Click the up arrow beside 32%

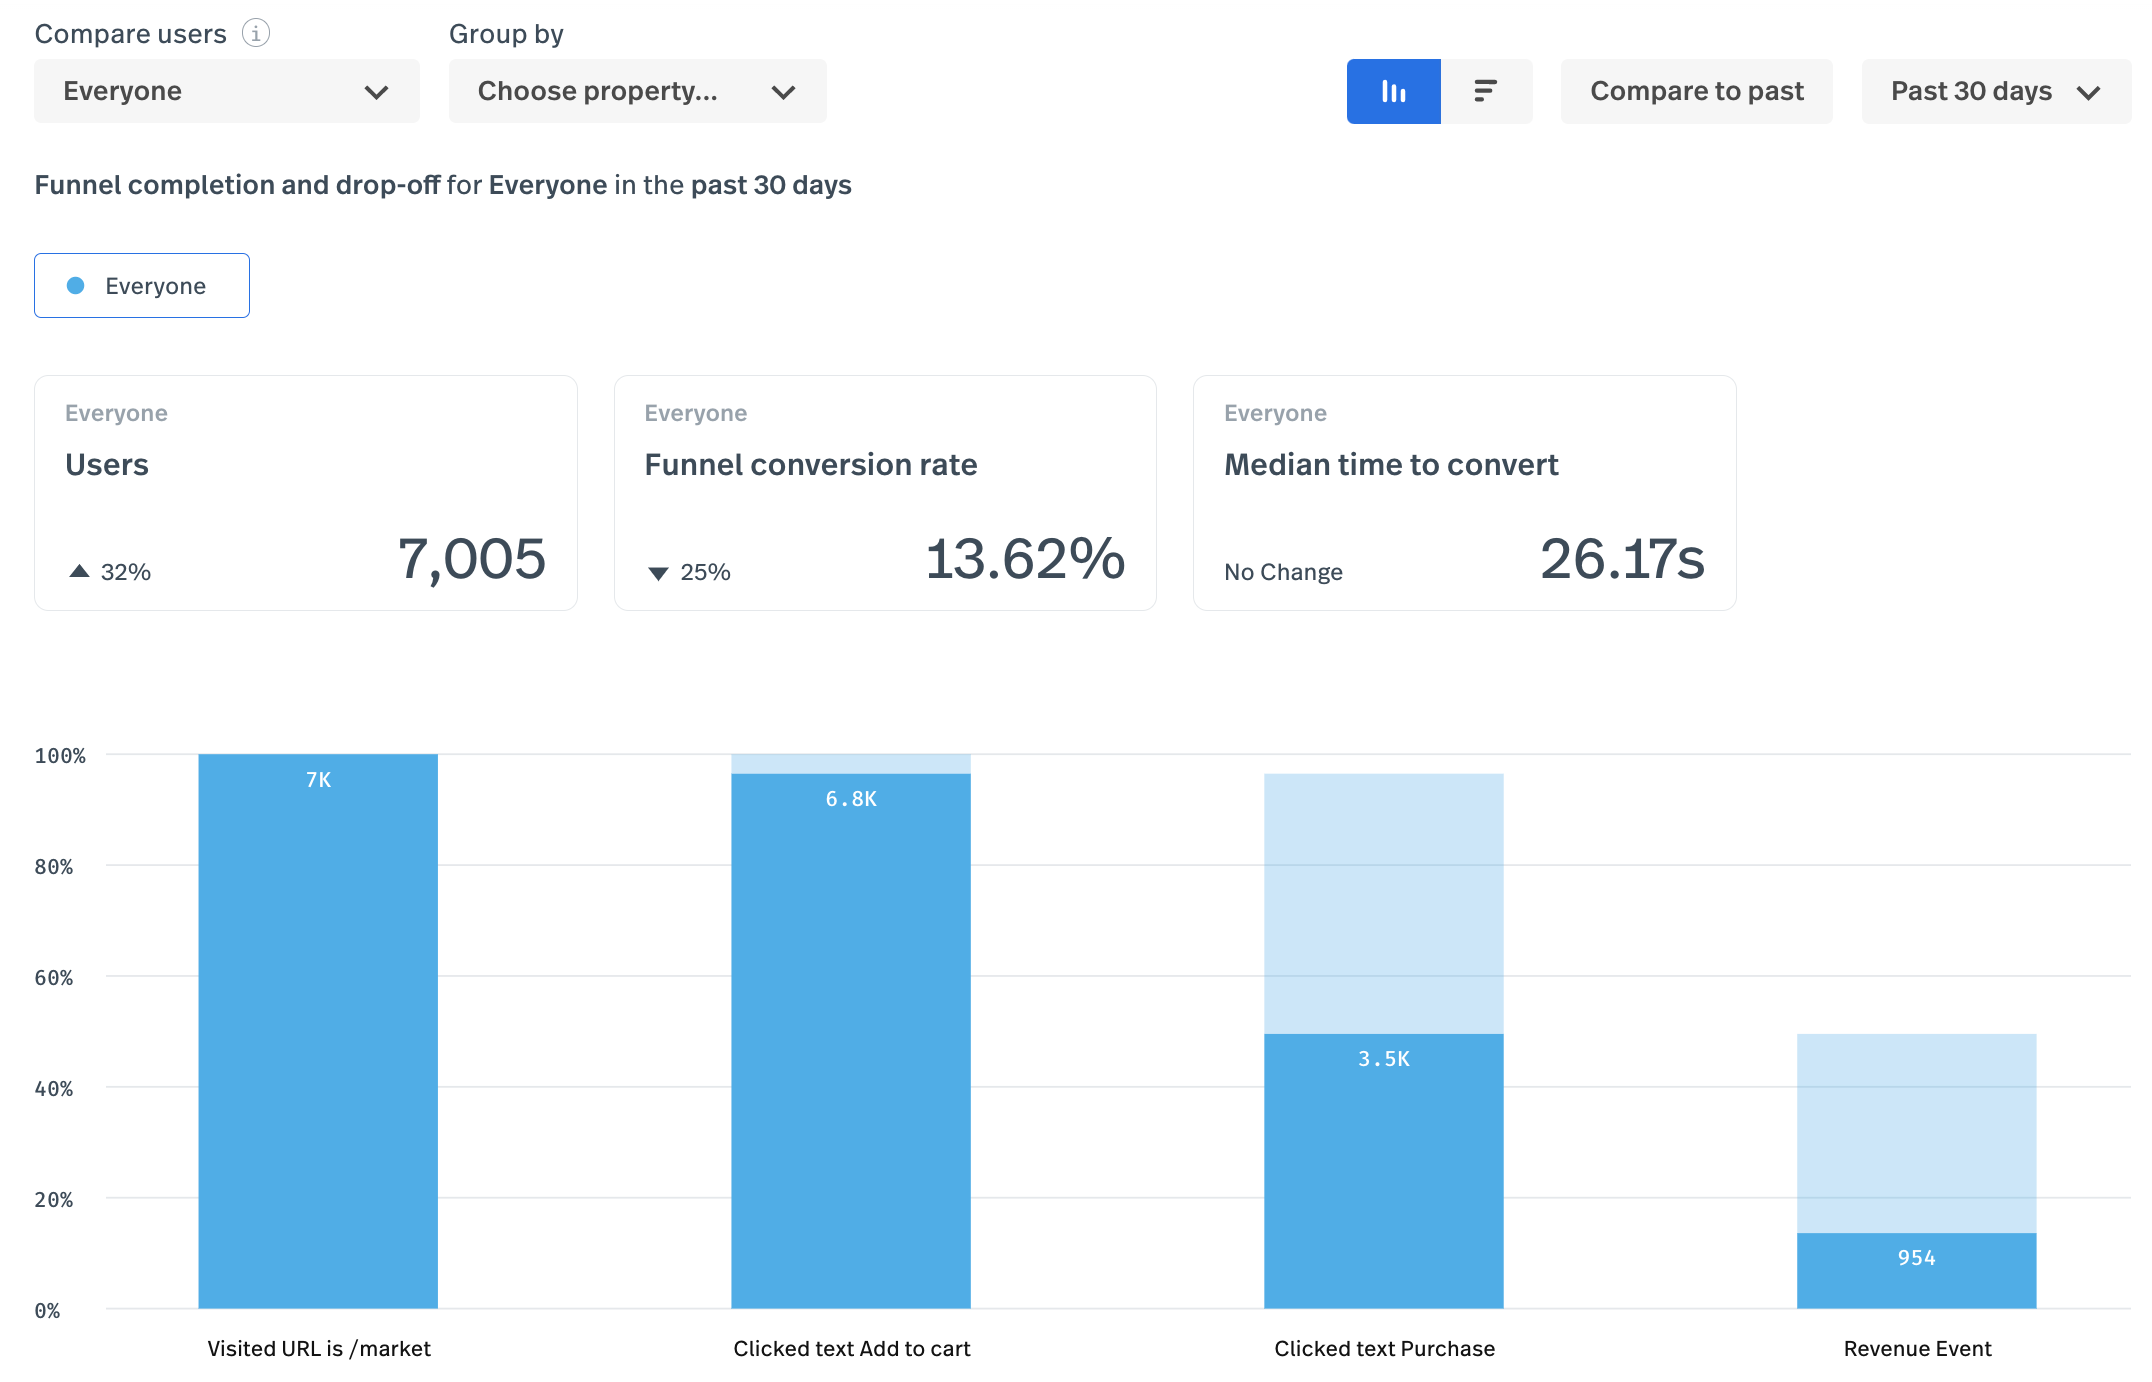79,571
